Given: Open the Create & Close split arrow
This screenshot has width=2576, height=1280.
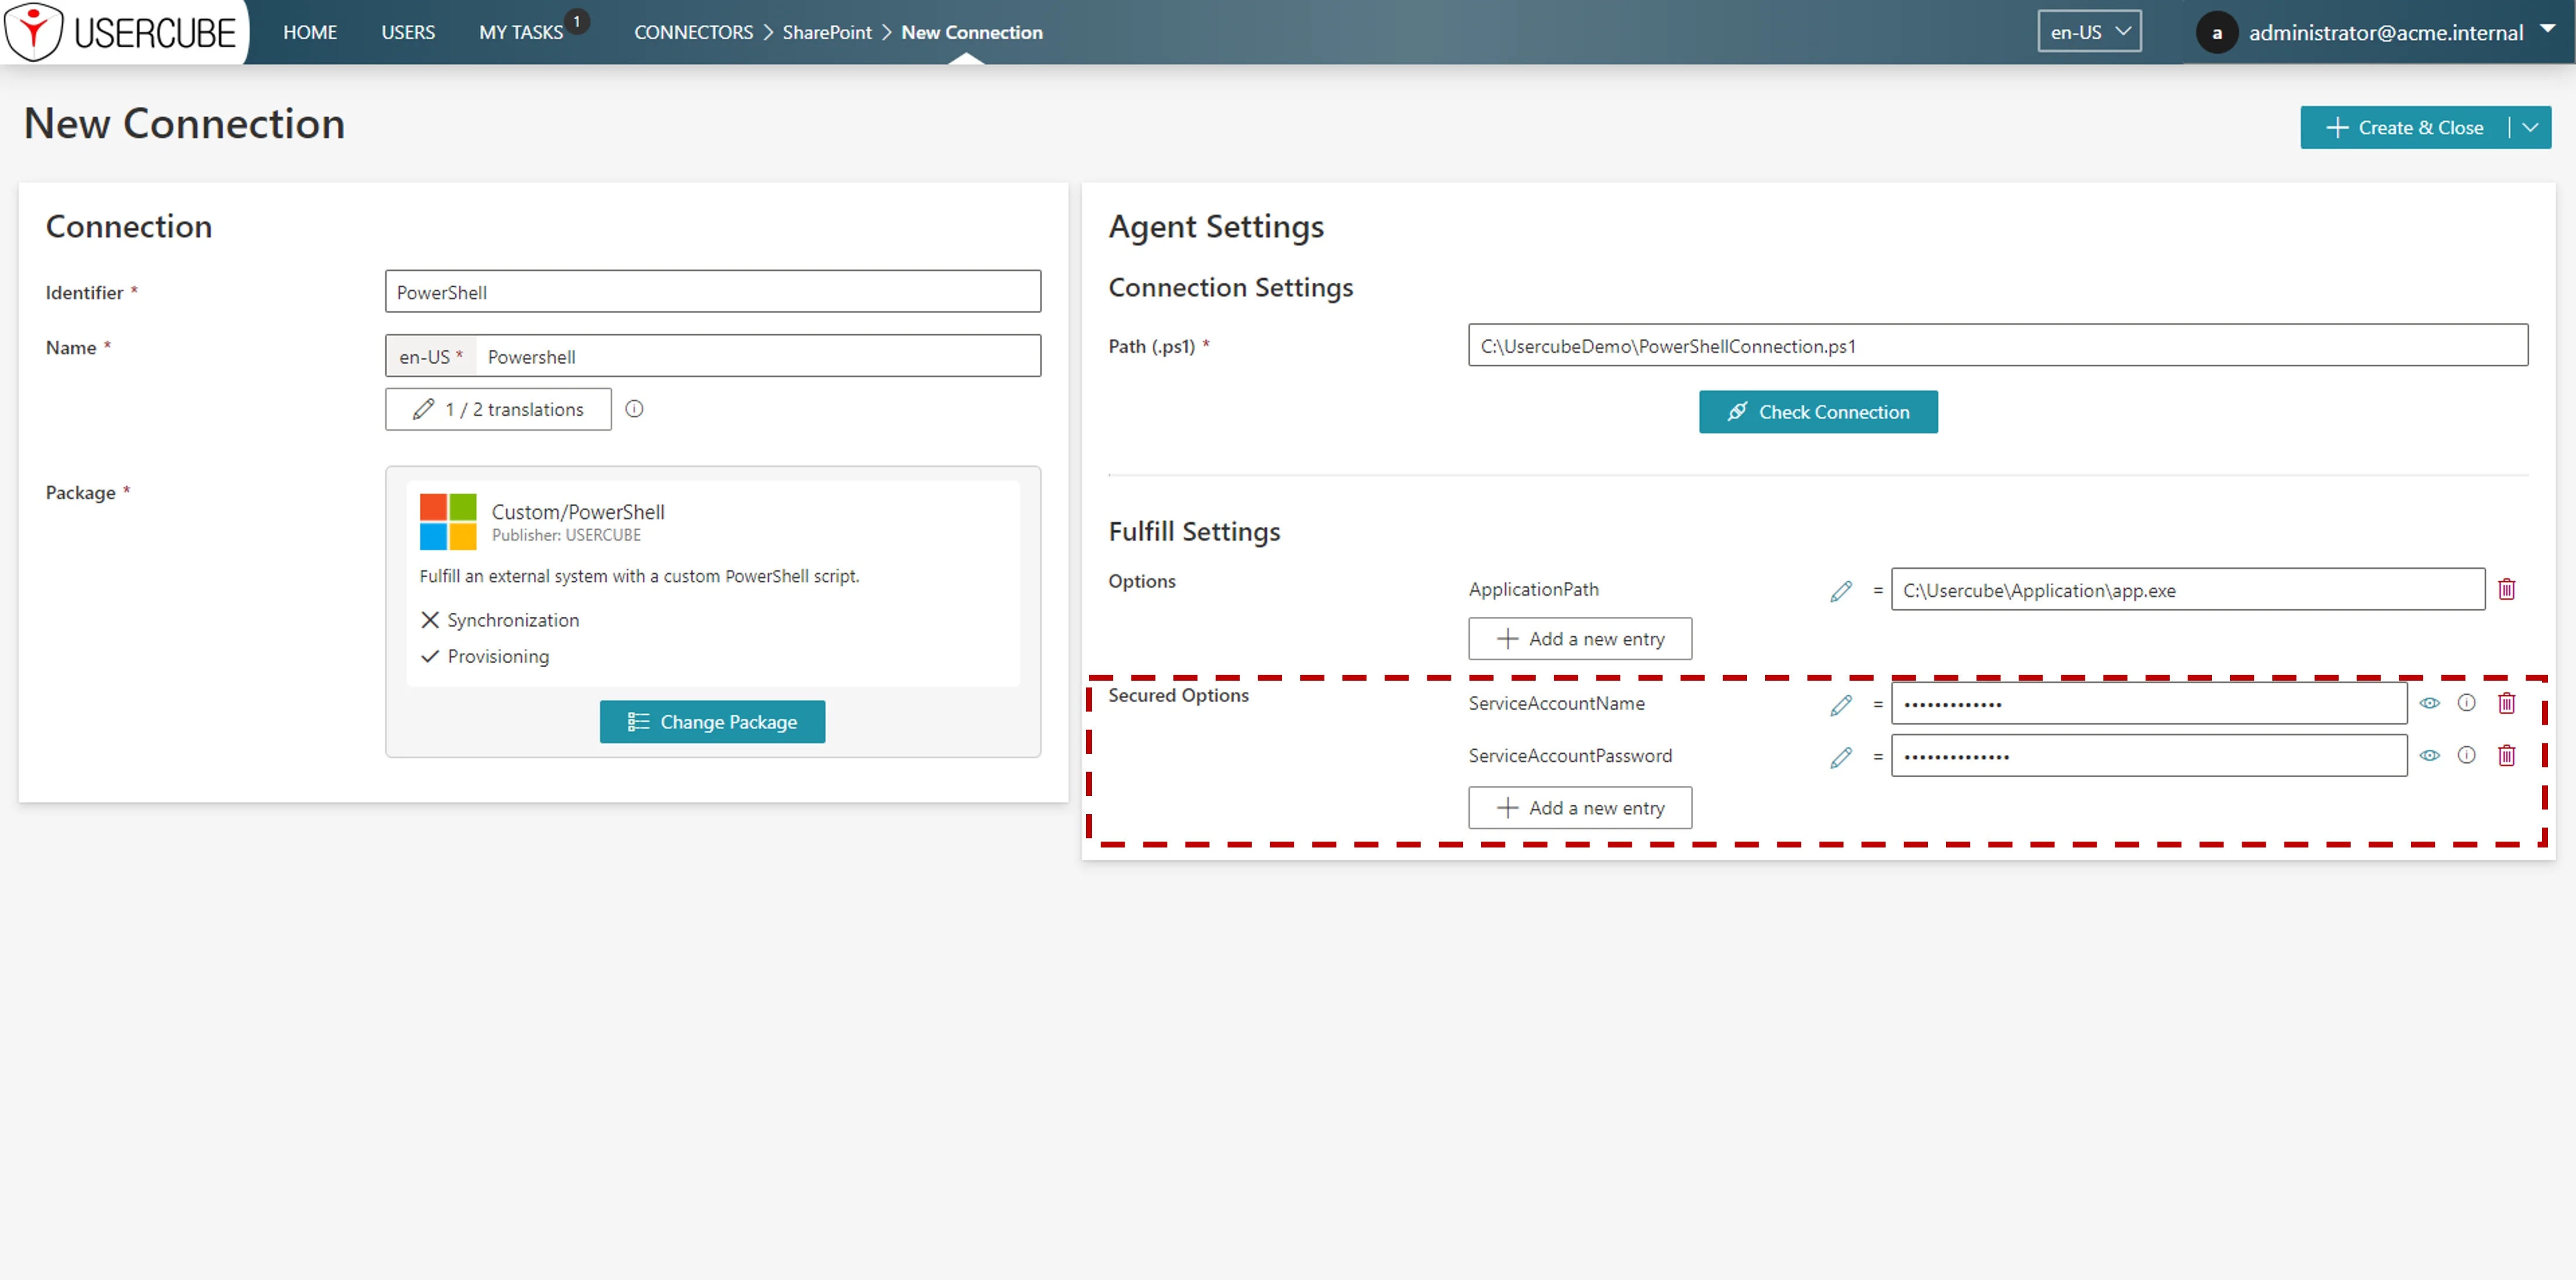Looking at the screenshot, I should click(x=2531, y=128).
